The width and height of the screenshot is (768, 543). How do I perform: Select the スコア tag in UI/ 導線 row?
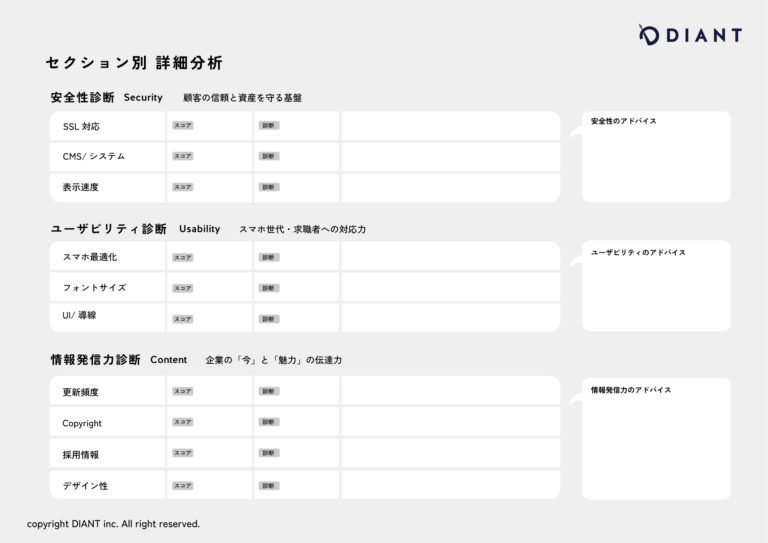click(183, 319)
